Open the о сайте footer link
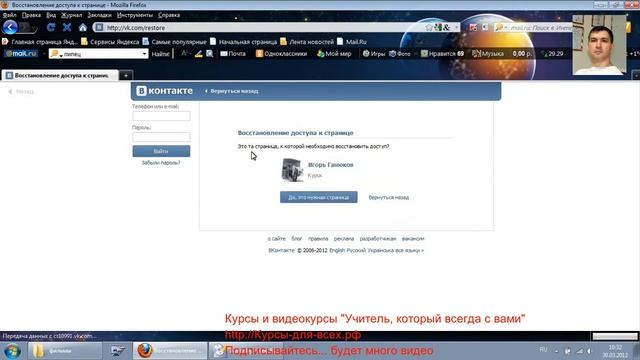 pos(276,239)
